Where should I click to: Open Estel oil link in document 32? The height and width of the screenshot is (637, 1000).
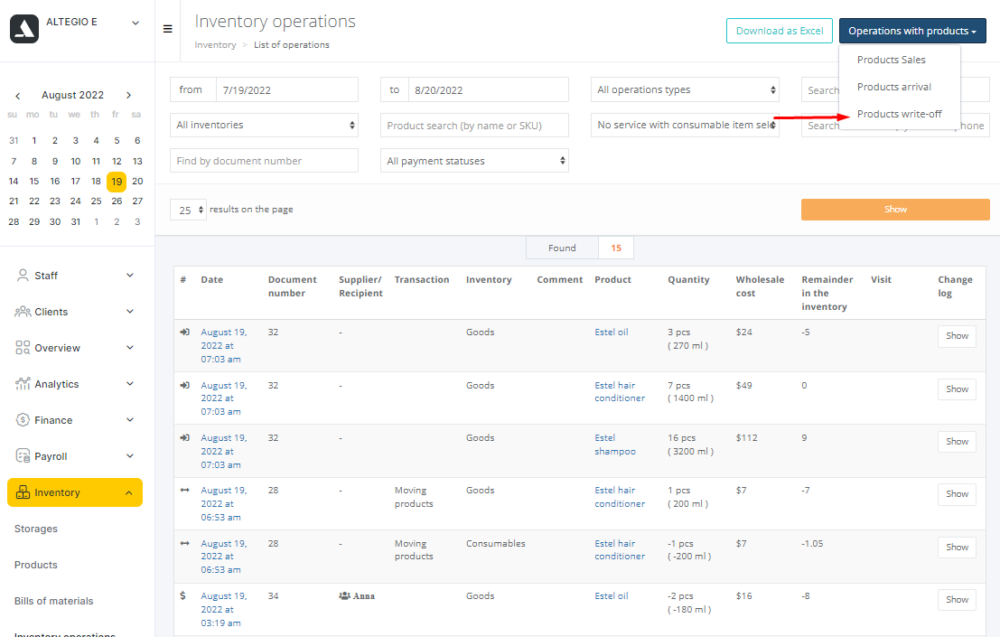point(611,332)
